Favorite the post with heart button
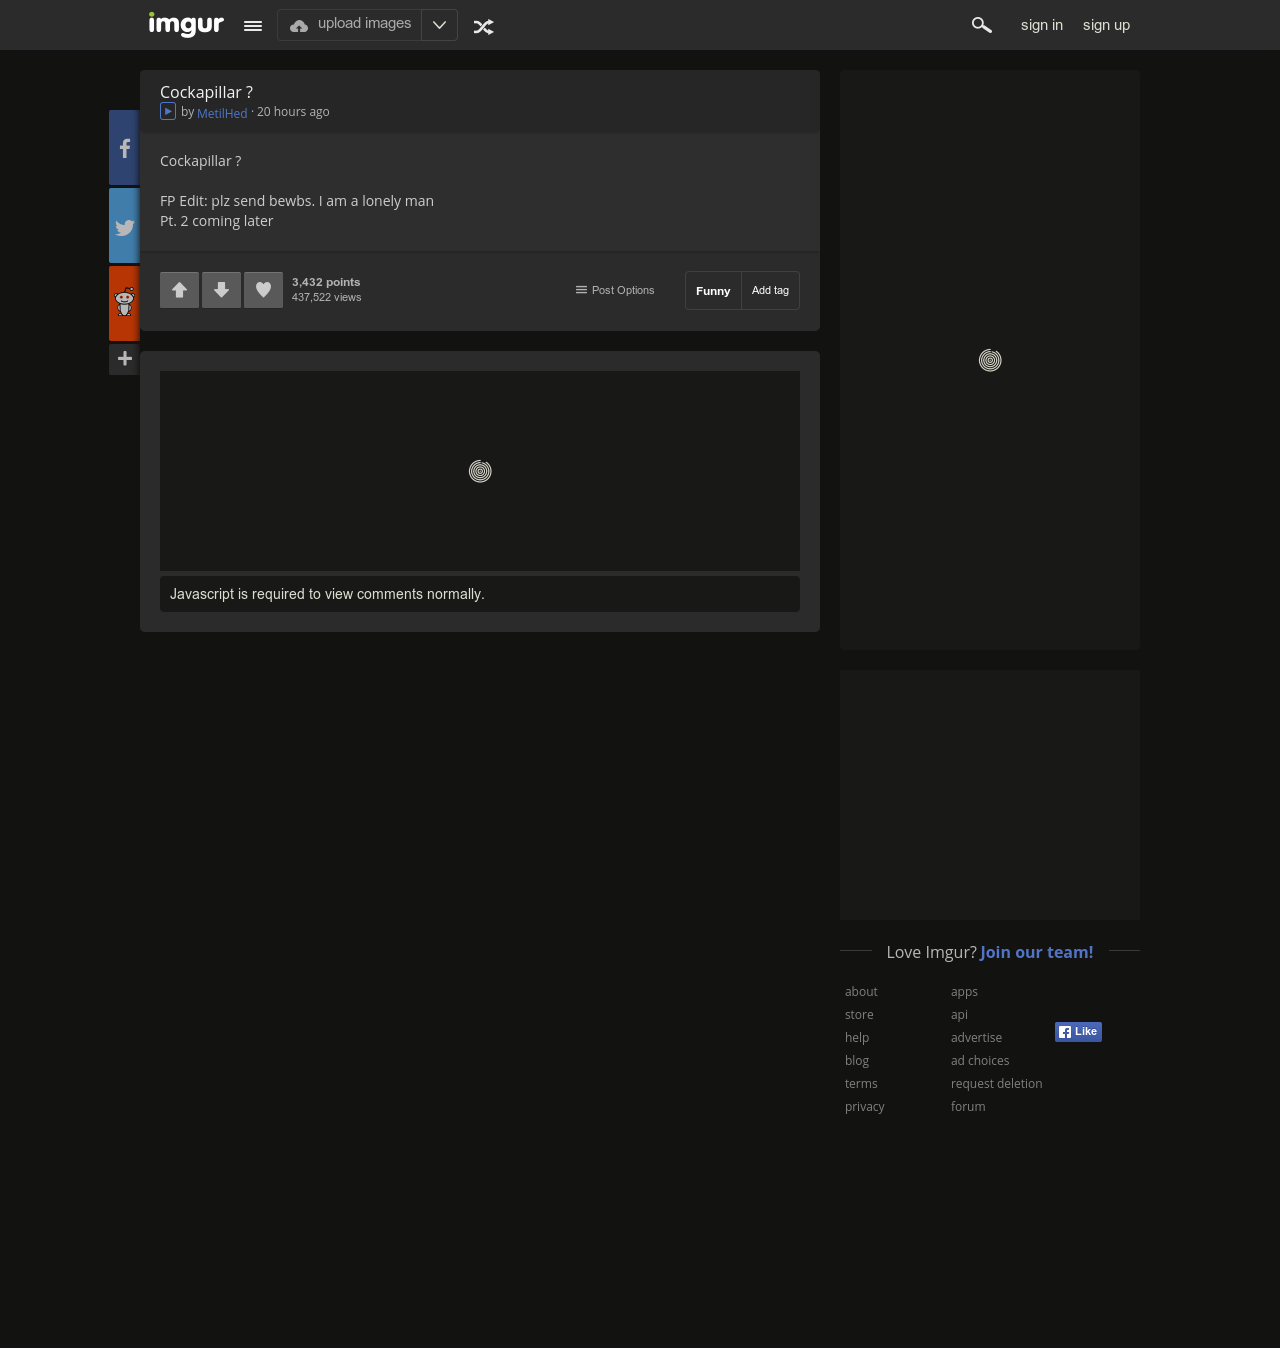This screenshot has width=1280, height=1348. [263, 290]
